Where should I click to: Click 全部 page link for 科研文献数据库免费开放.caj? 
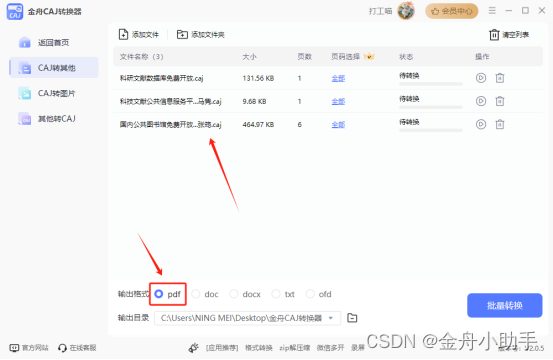point(338,78)
